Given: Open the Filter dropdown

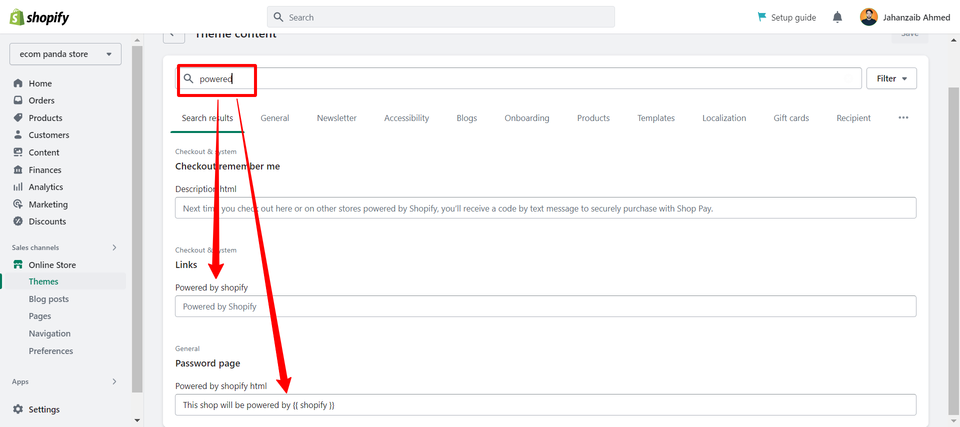Looking at the screenshot, I should click(891, 78).
